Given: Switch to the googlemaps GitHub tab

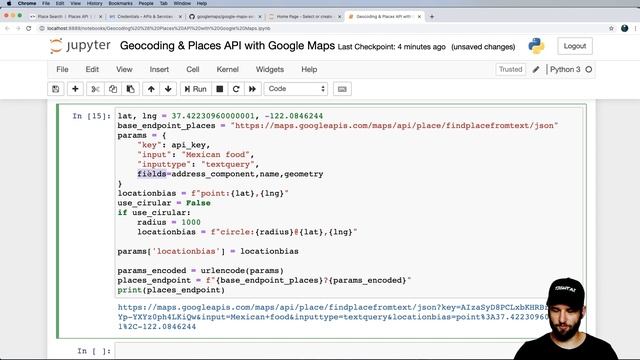Looking at the screenshot, I should click(x=224, y=16).
